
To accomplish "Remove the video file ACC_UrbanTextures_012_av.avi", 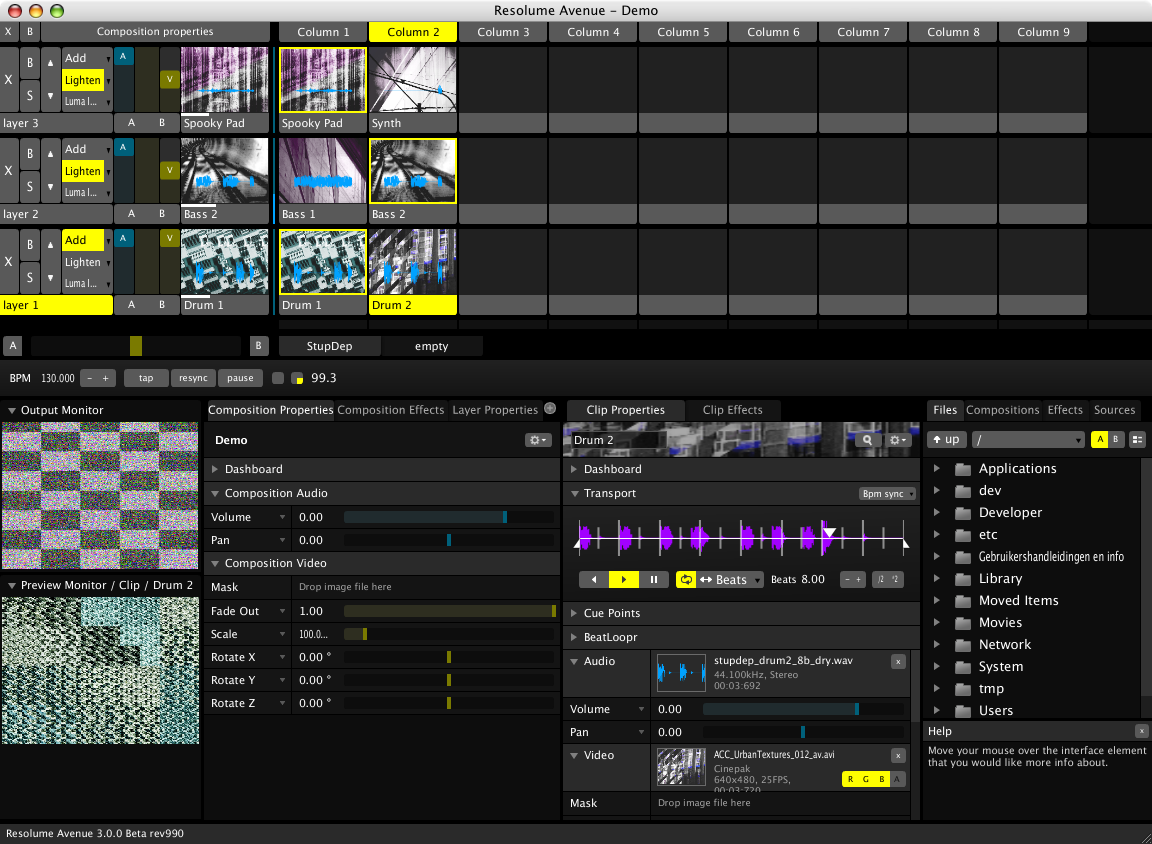I will pyautogui.click(x=898, y=756).
